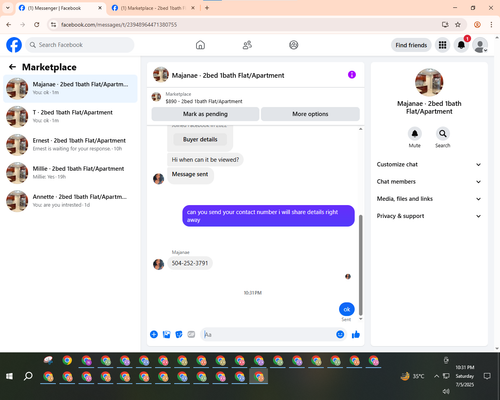This screenshot has height=400, width=500.
Task: Show hidden system tray icons
Action: pyautogui.click(x=436, y=376)
